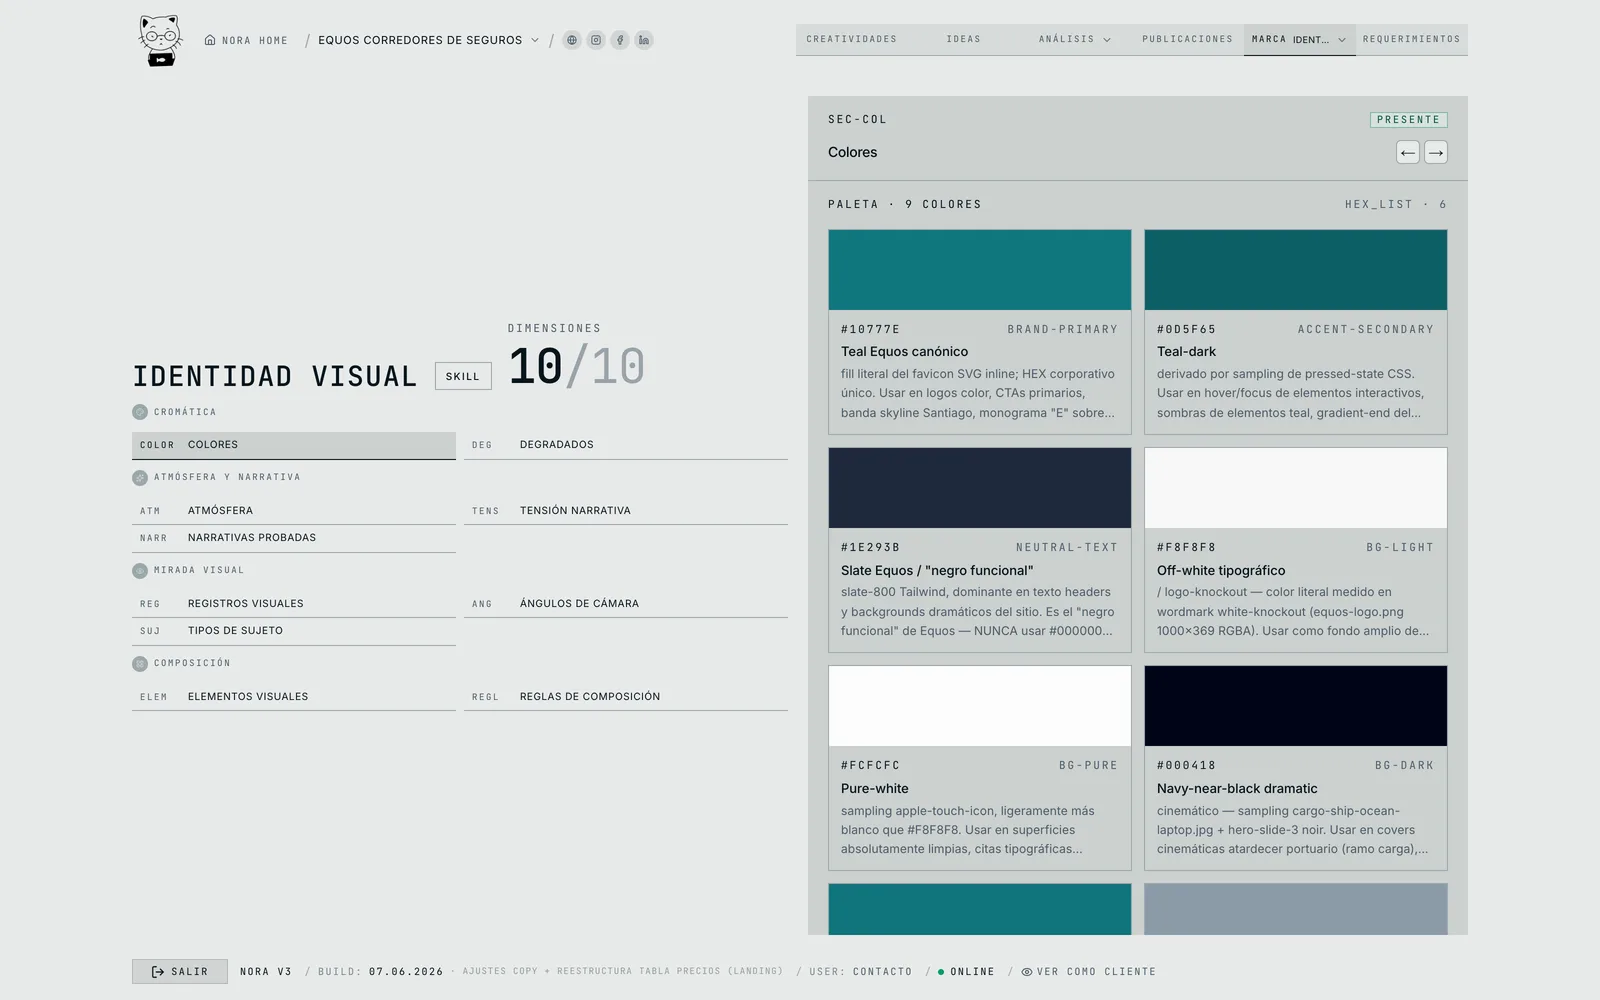
Task: Open the Elementos Visuales row
Action: point(294,697)
